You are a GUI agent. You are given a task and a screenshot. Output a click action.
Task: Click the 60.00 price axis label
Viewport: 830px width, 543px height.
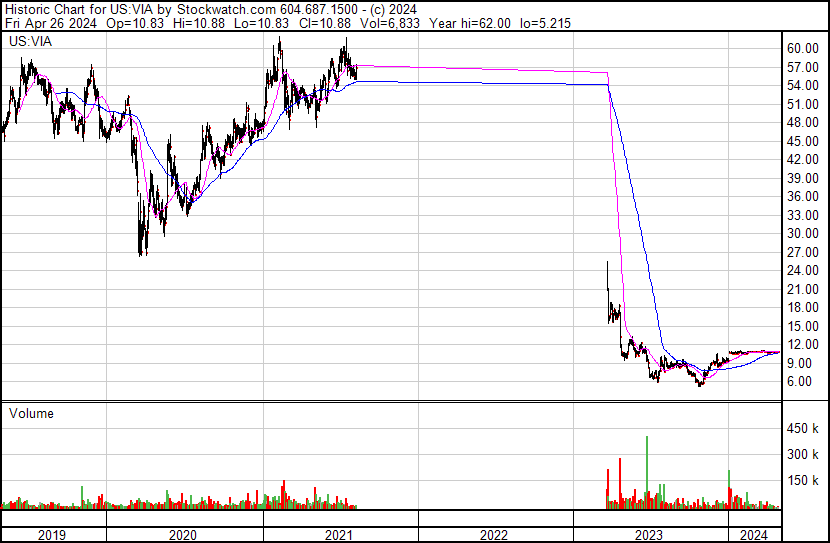803,48
